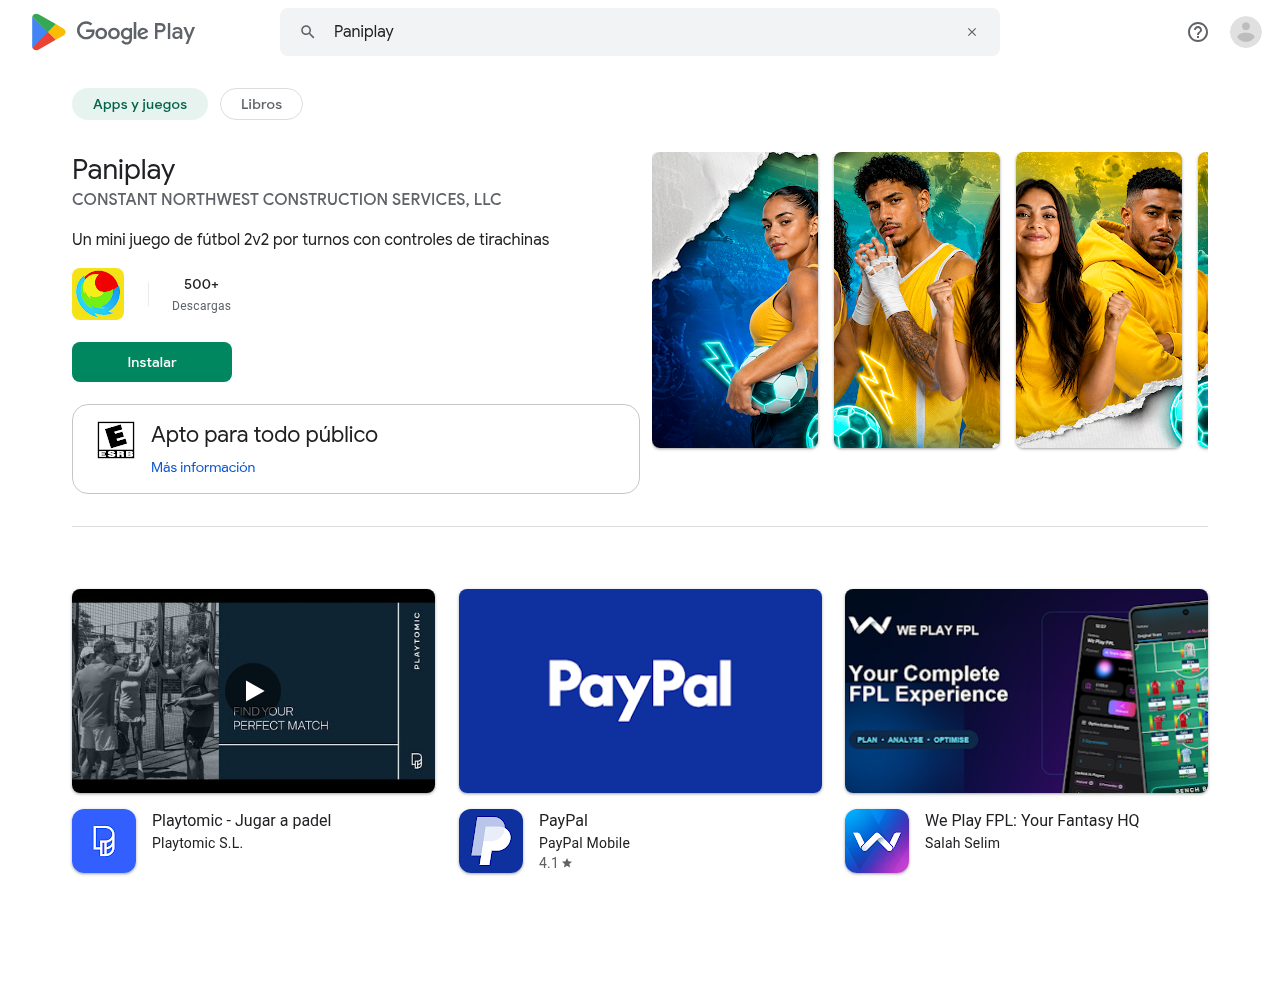Click the Apto para todo público text
The image size is (1280, 1000).
[x=264, y=434]
